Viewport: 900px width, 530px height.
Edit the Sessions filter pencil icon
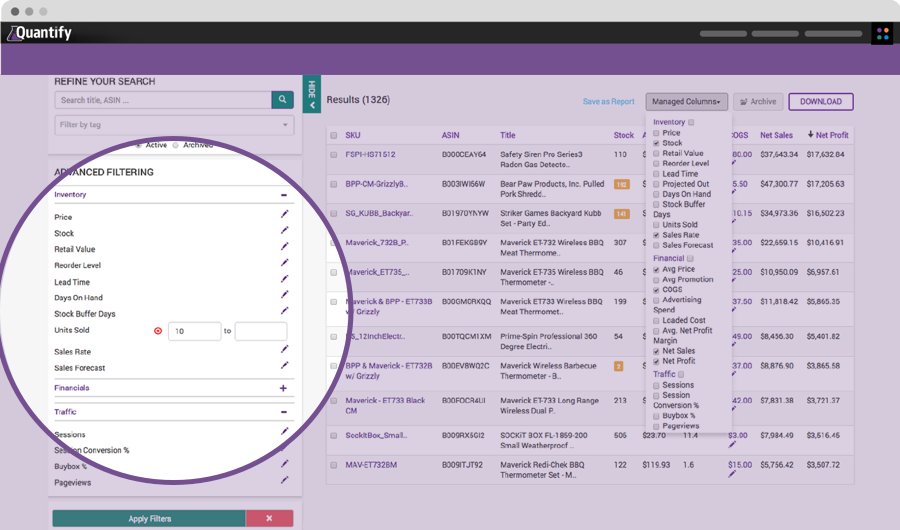click(284, 431)
